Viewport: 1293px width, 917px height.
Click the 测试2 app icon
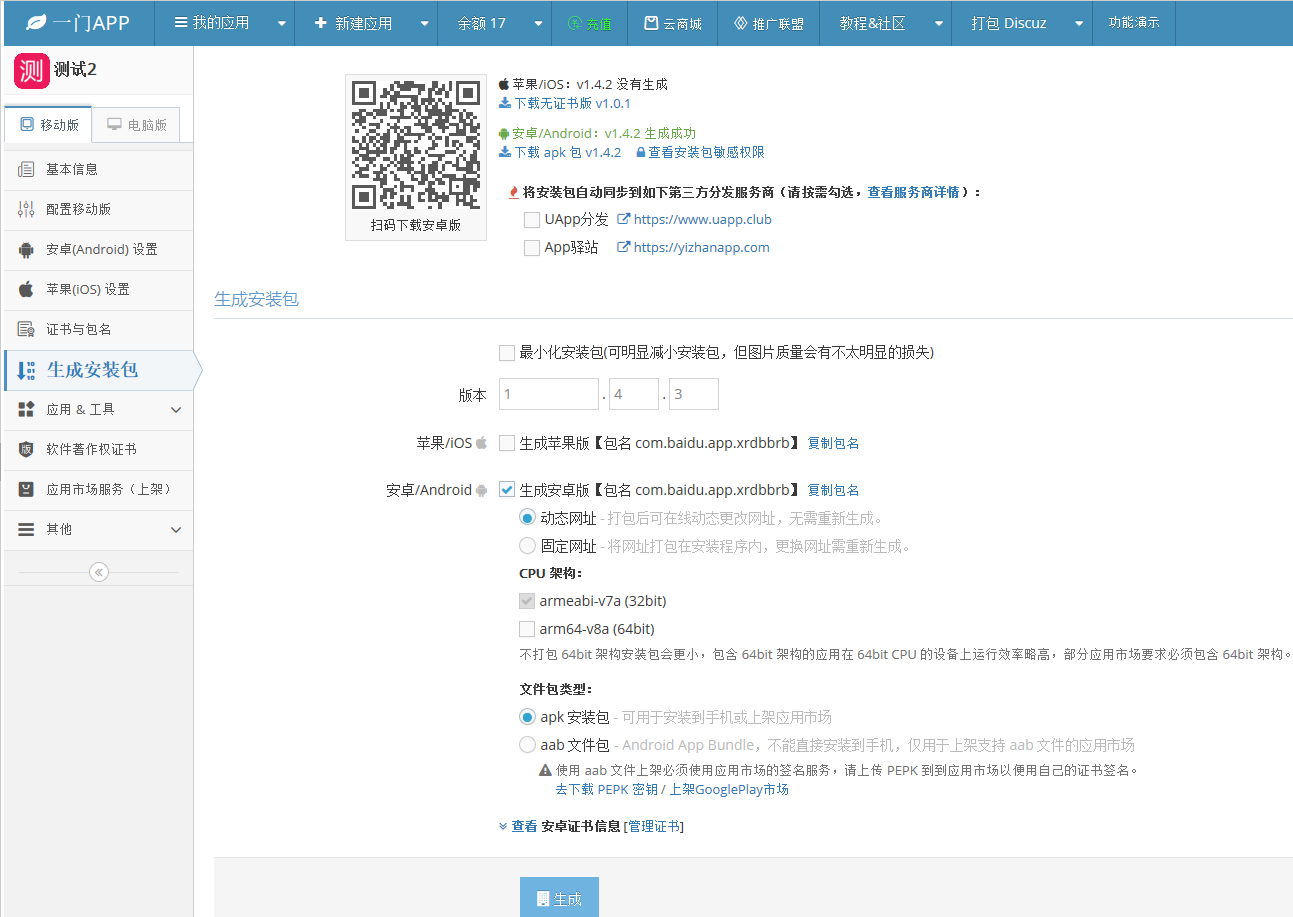tap(31, 71)
